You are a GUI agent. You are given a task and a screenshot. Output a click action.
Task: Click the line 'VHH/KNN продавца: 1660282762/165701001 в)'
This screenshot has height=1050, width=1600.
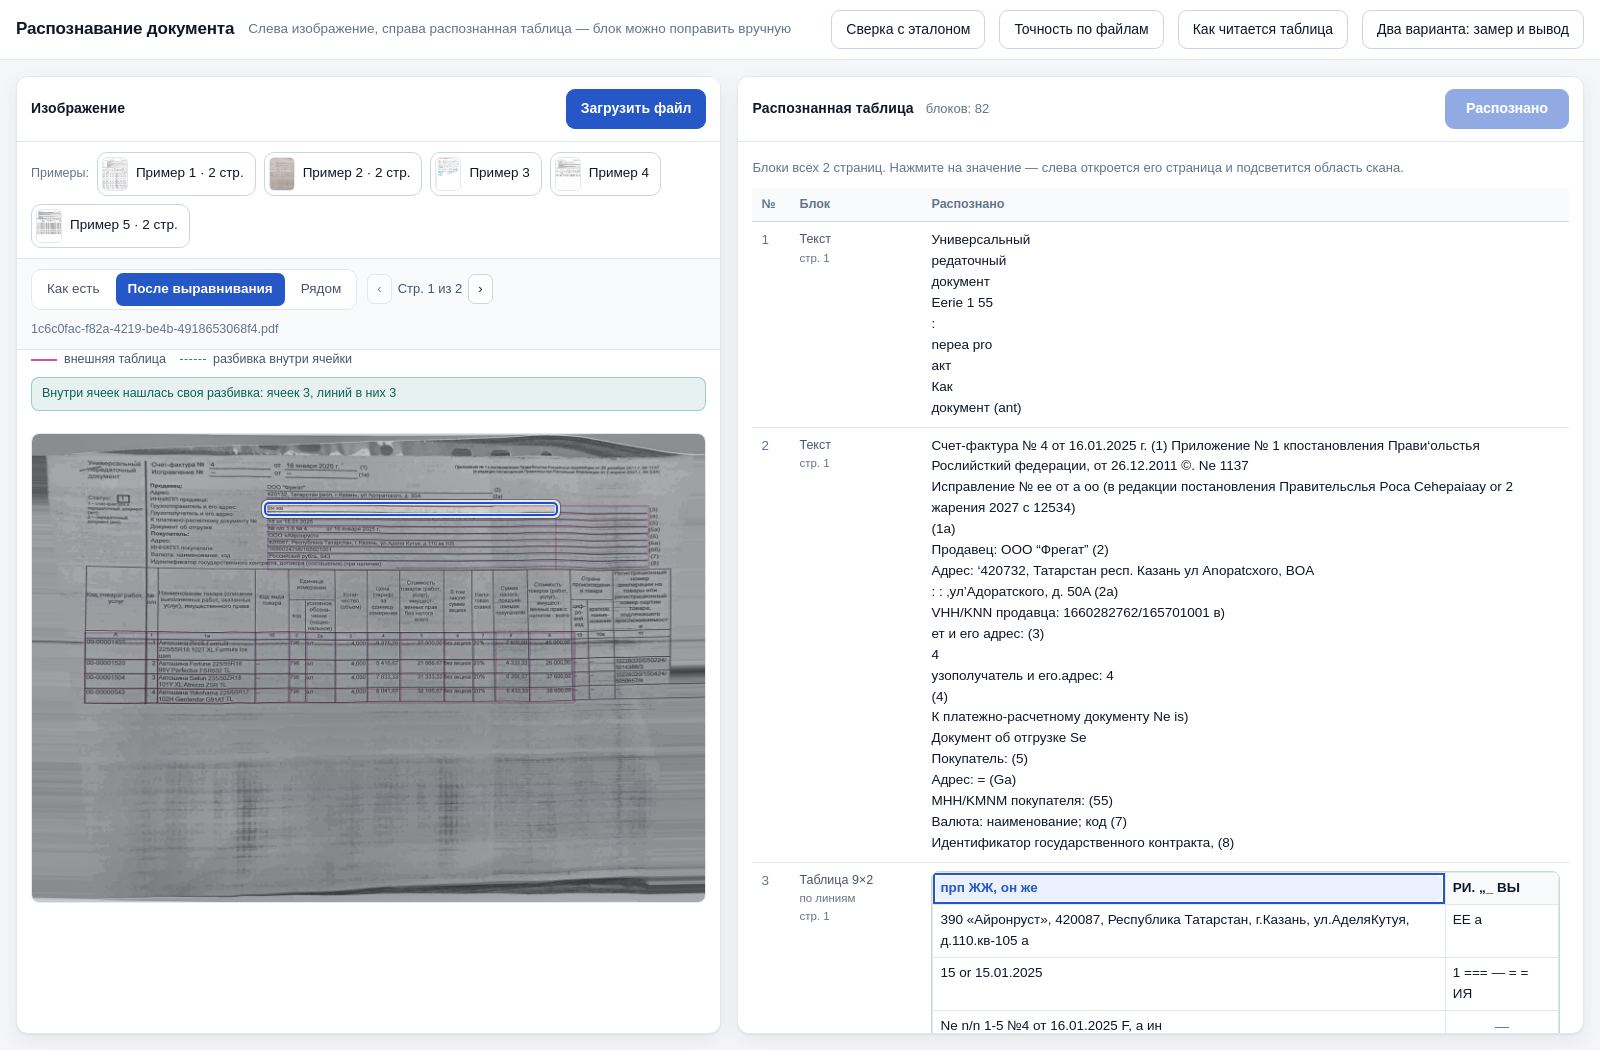[1078, 613]
